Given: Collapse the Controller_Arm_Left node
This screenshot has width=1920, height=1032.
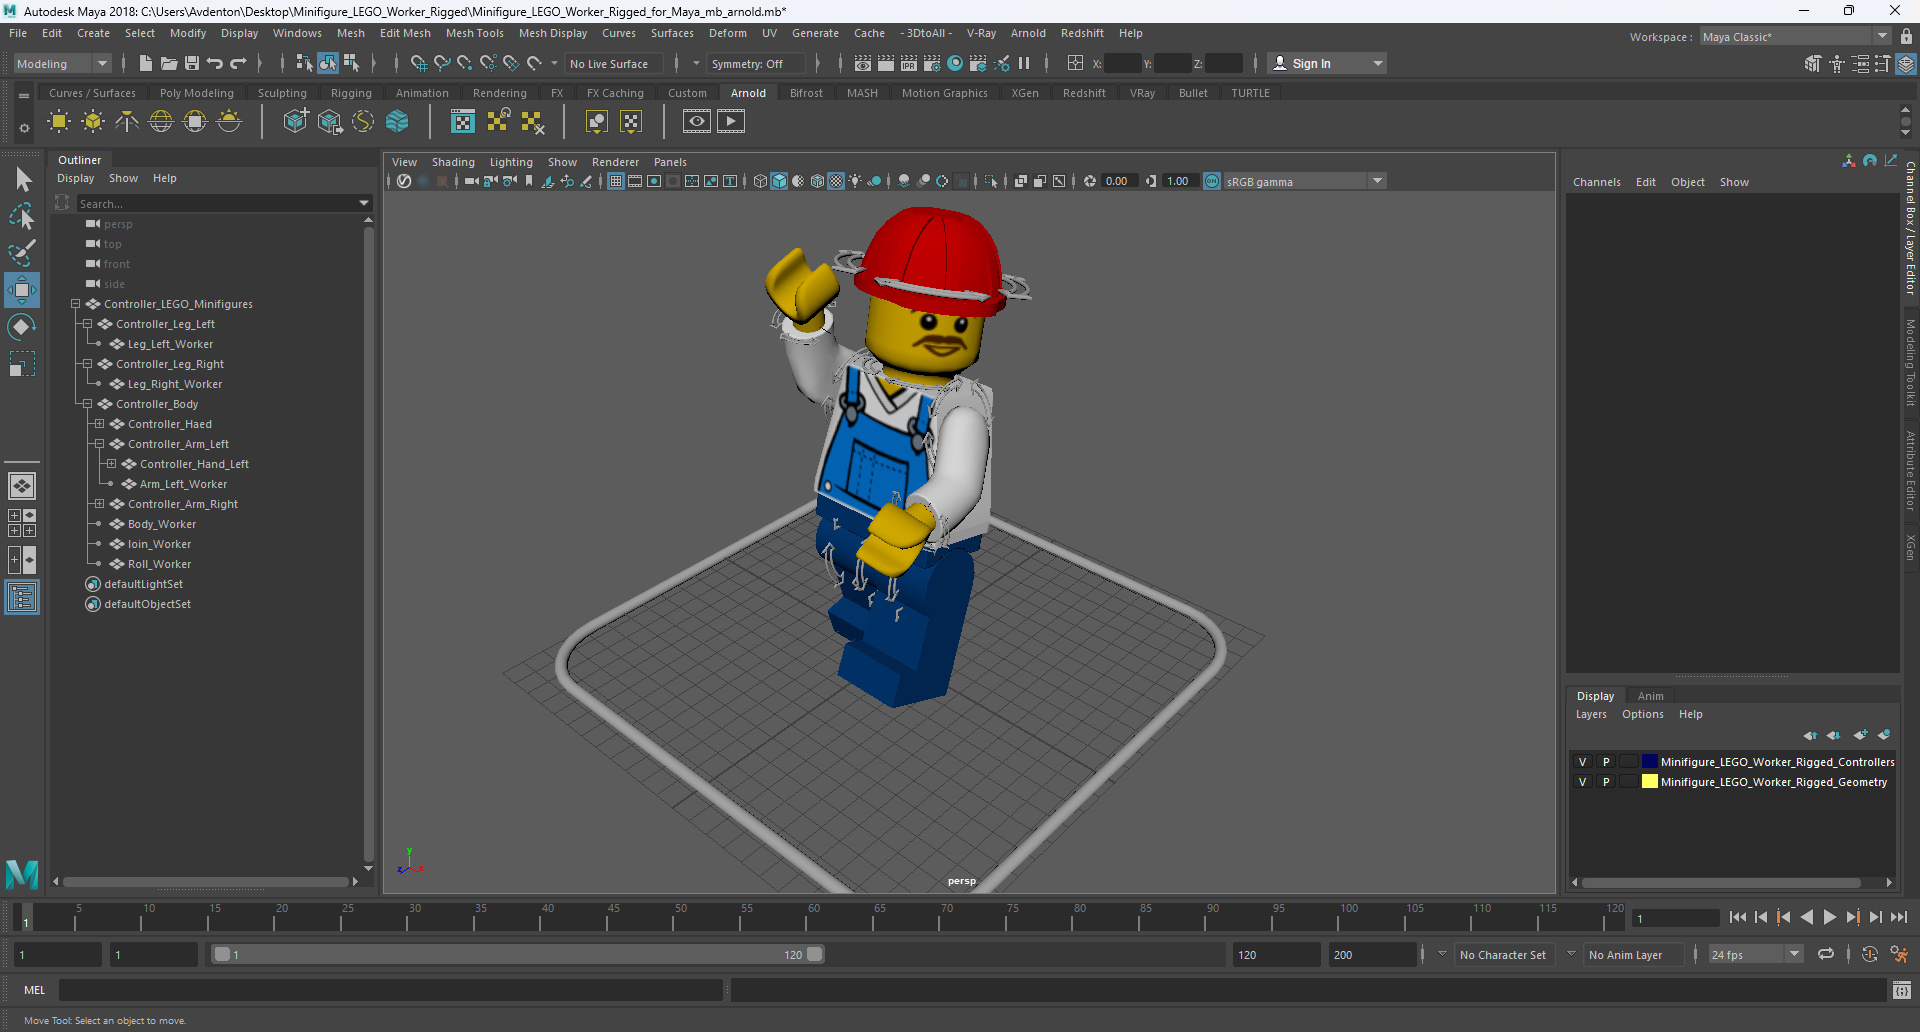Looking at the screenshot, I should click(99, 444).
